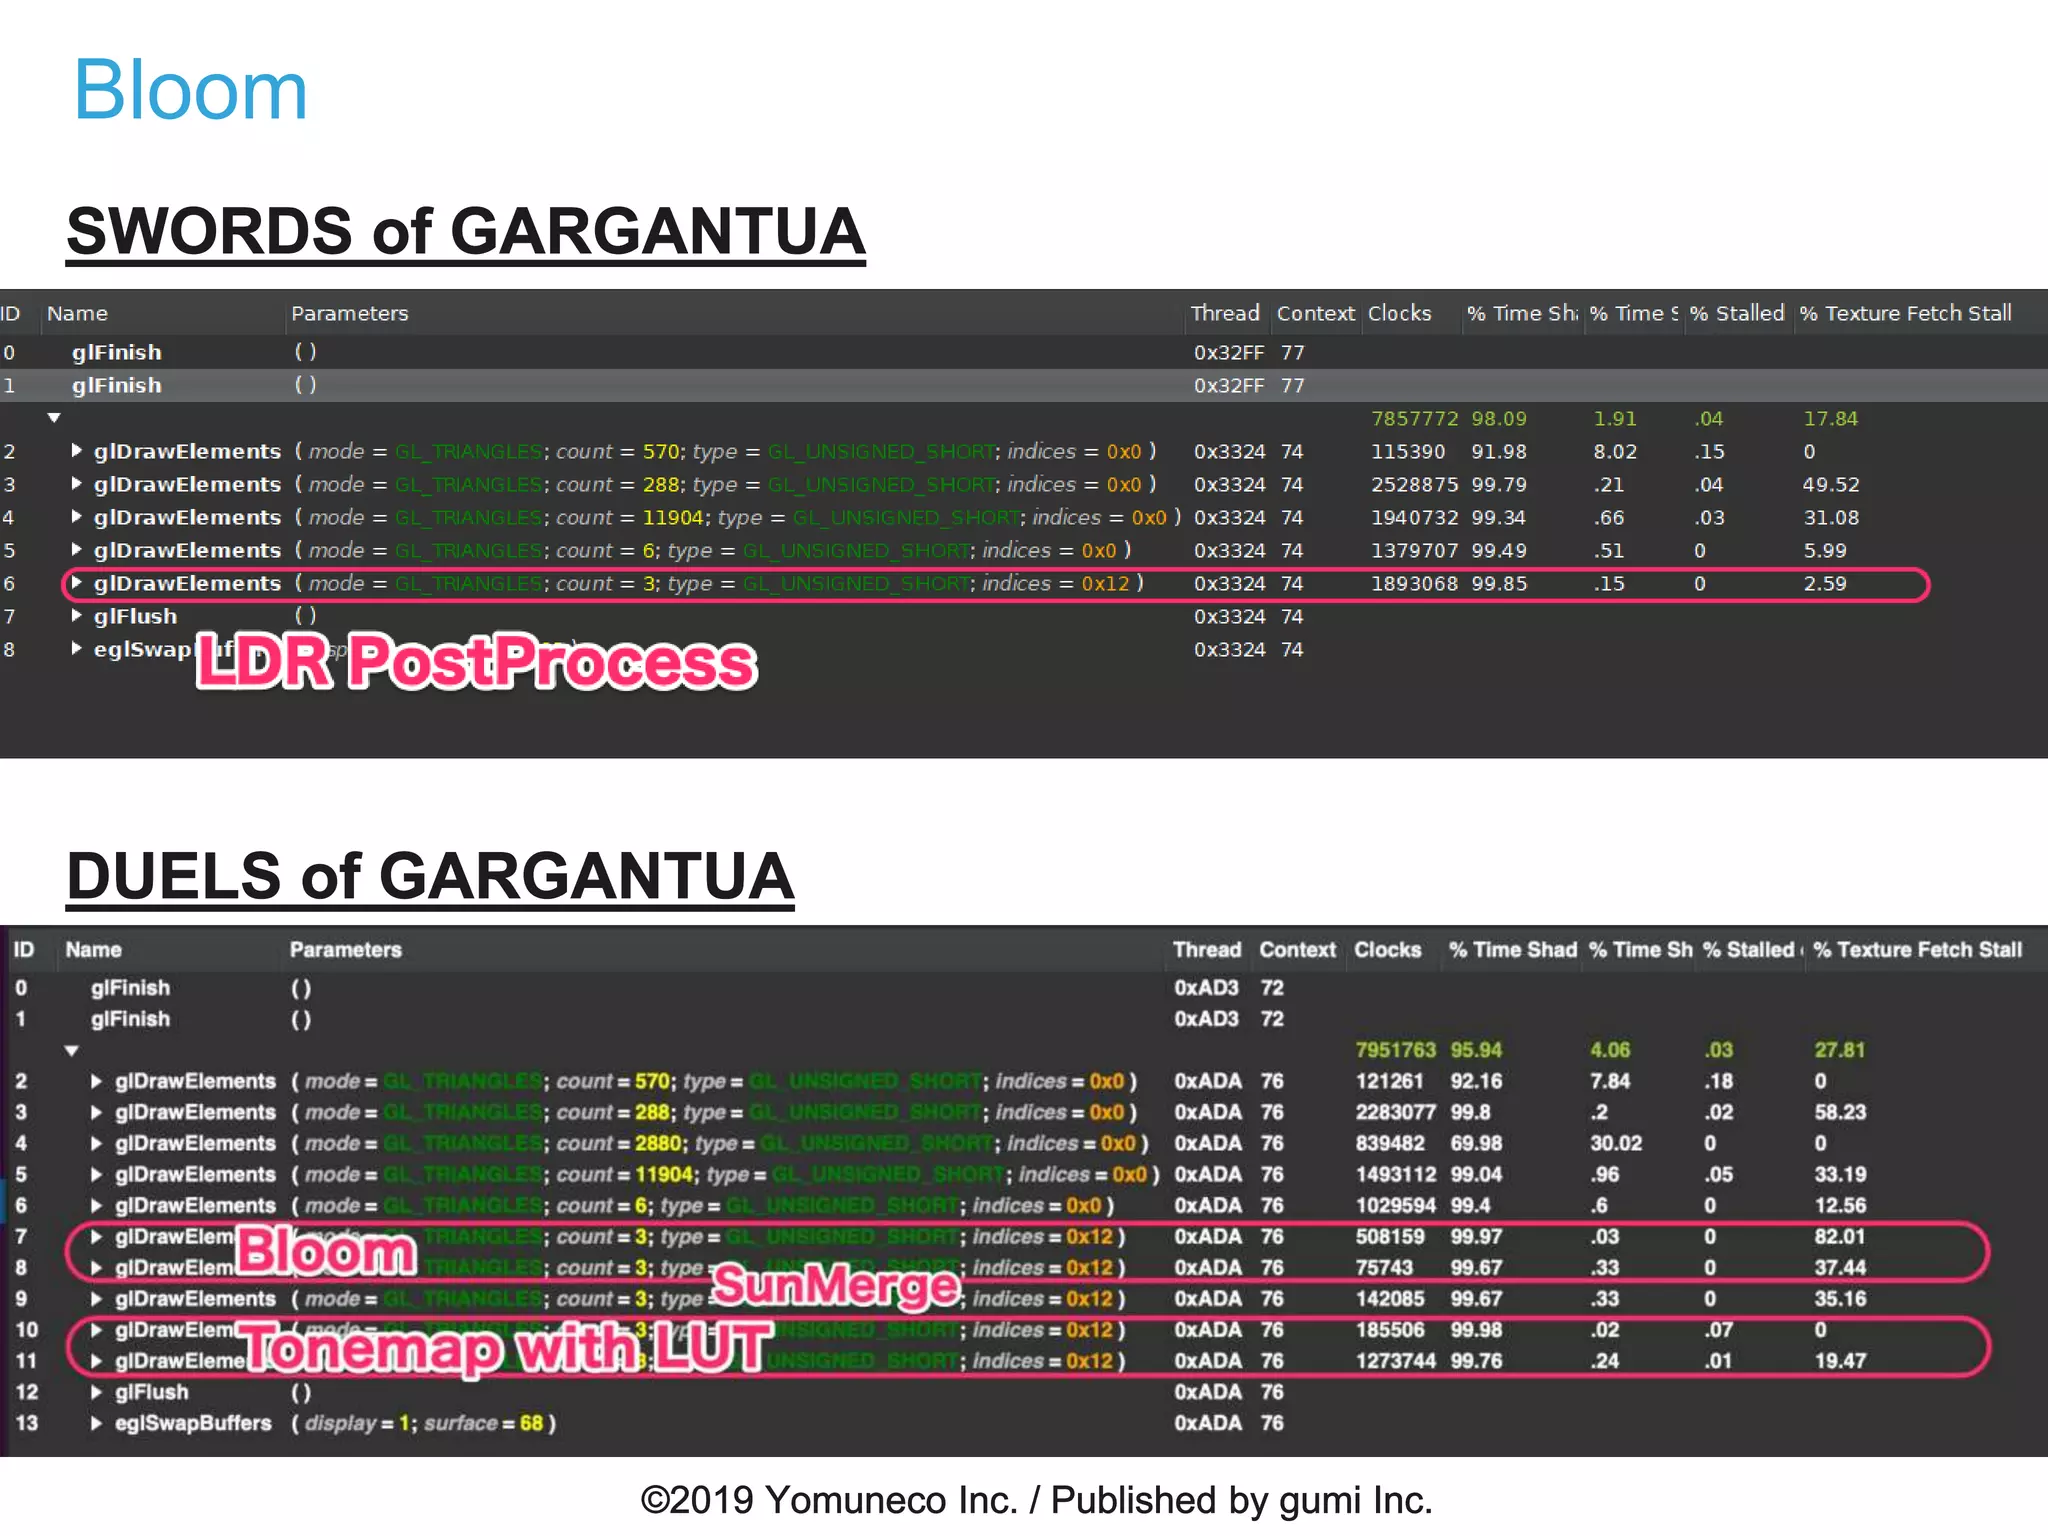Viewport: 2048px width, 1536px height.
Task: Sort bottom table by Thread column
Action: 1206,949
